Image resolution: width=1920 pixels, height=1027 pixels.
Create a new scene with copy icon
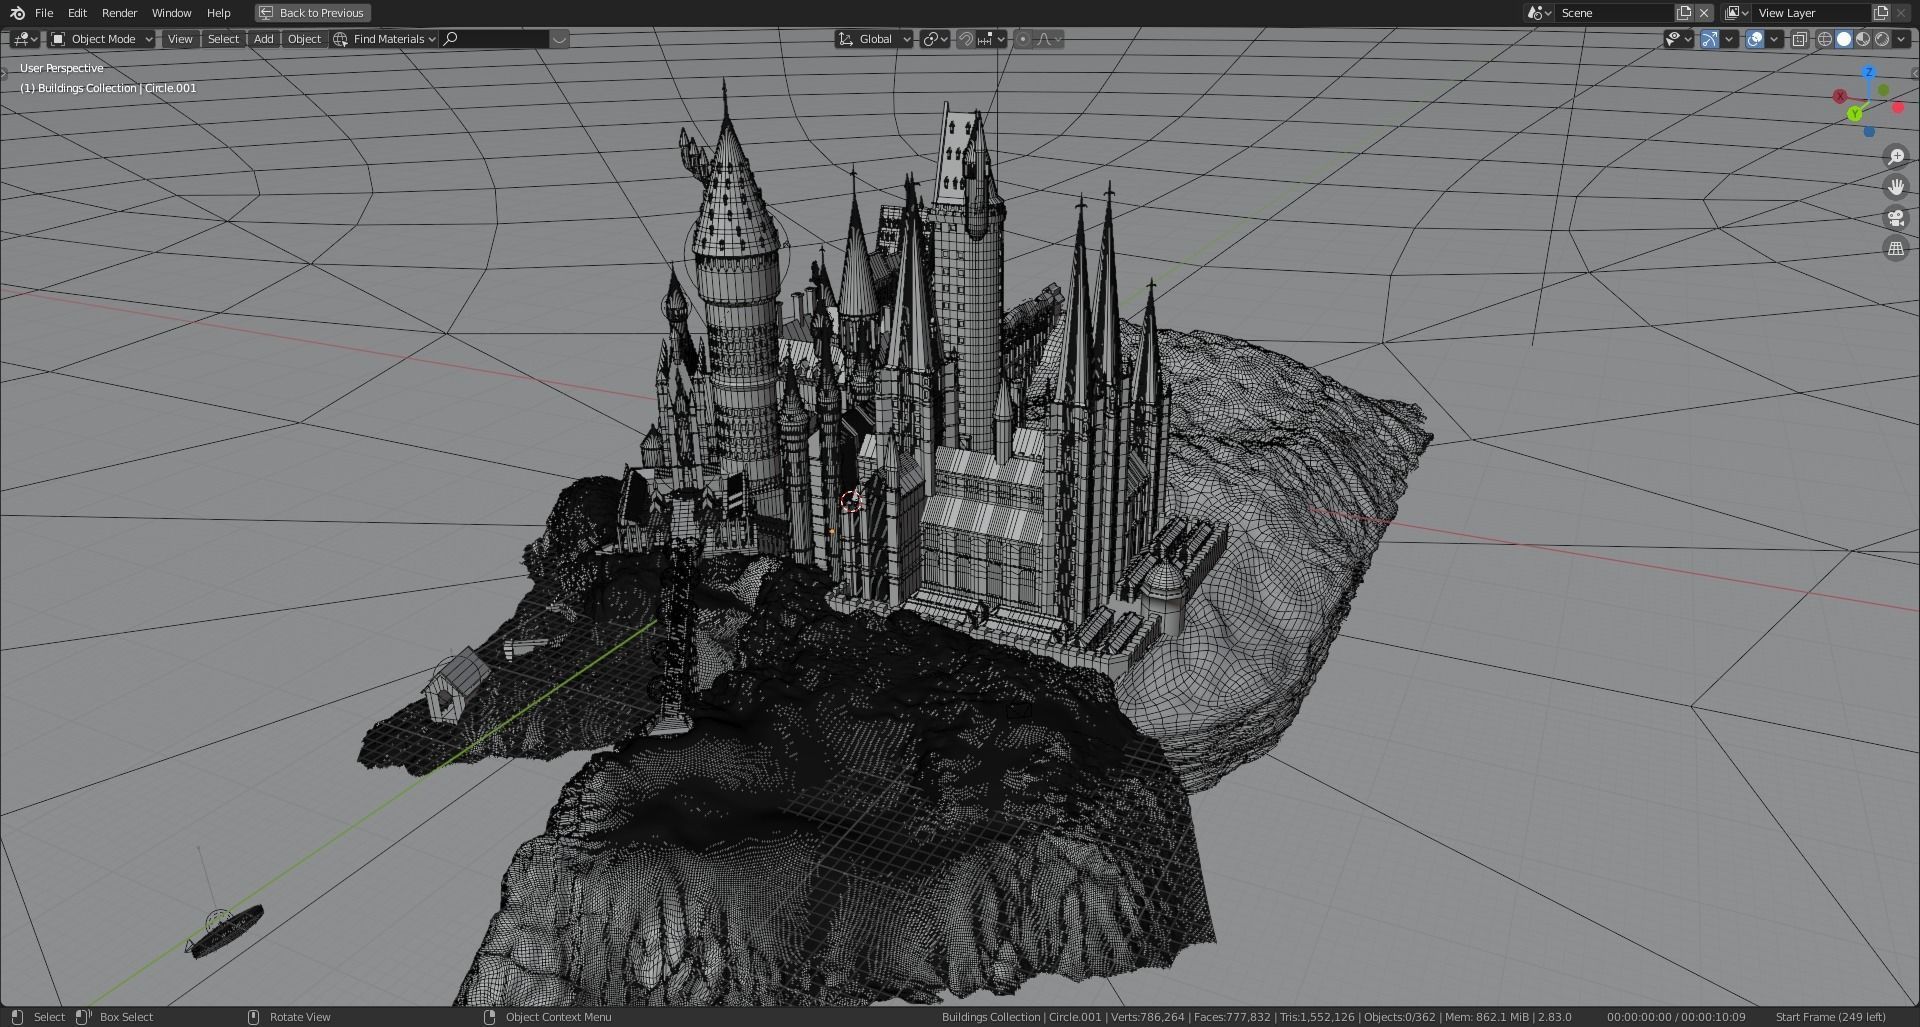pos(1684,13)
